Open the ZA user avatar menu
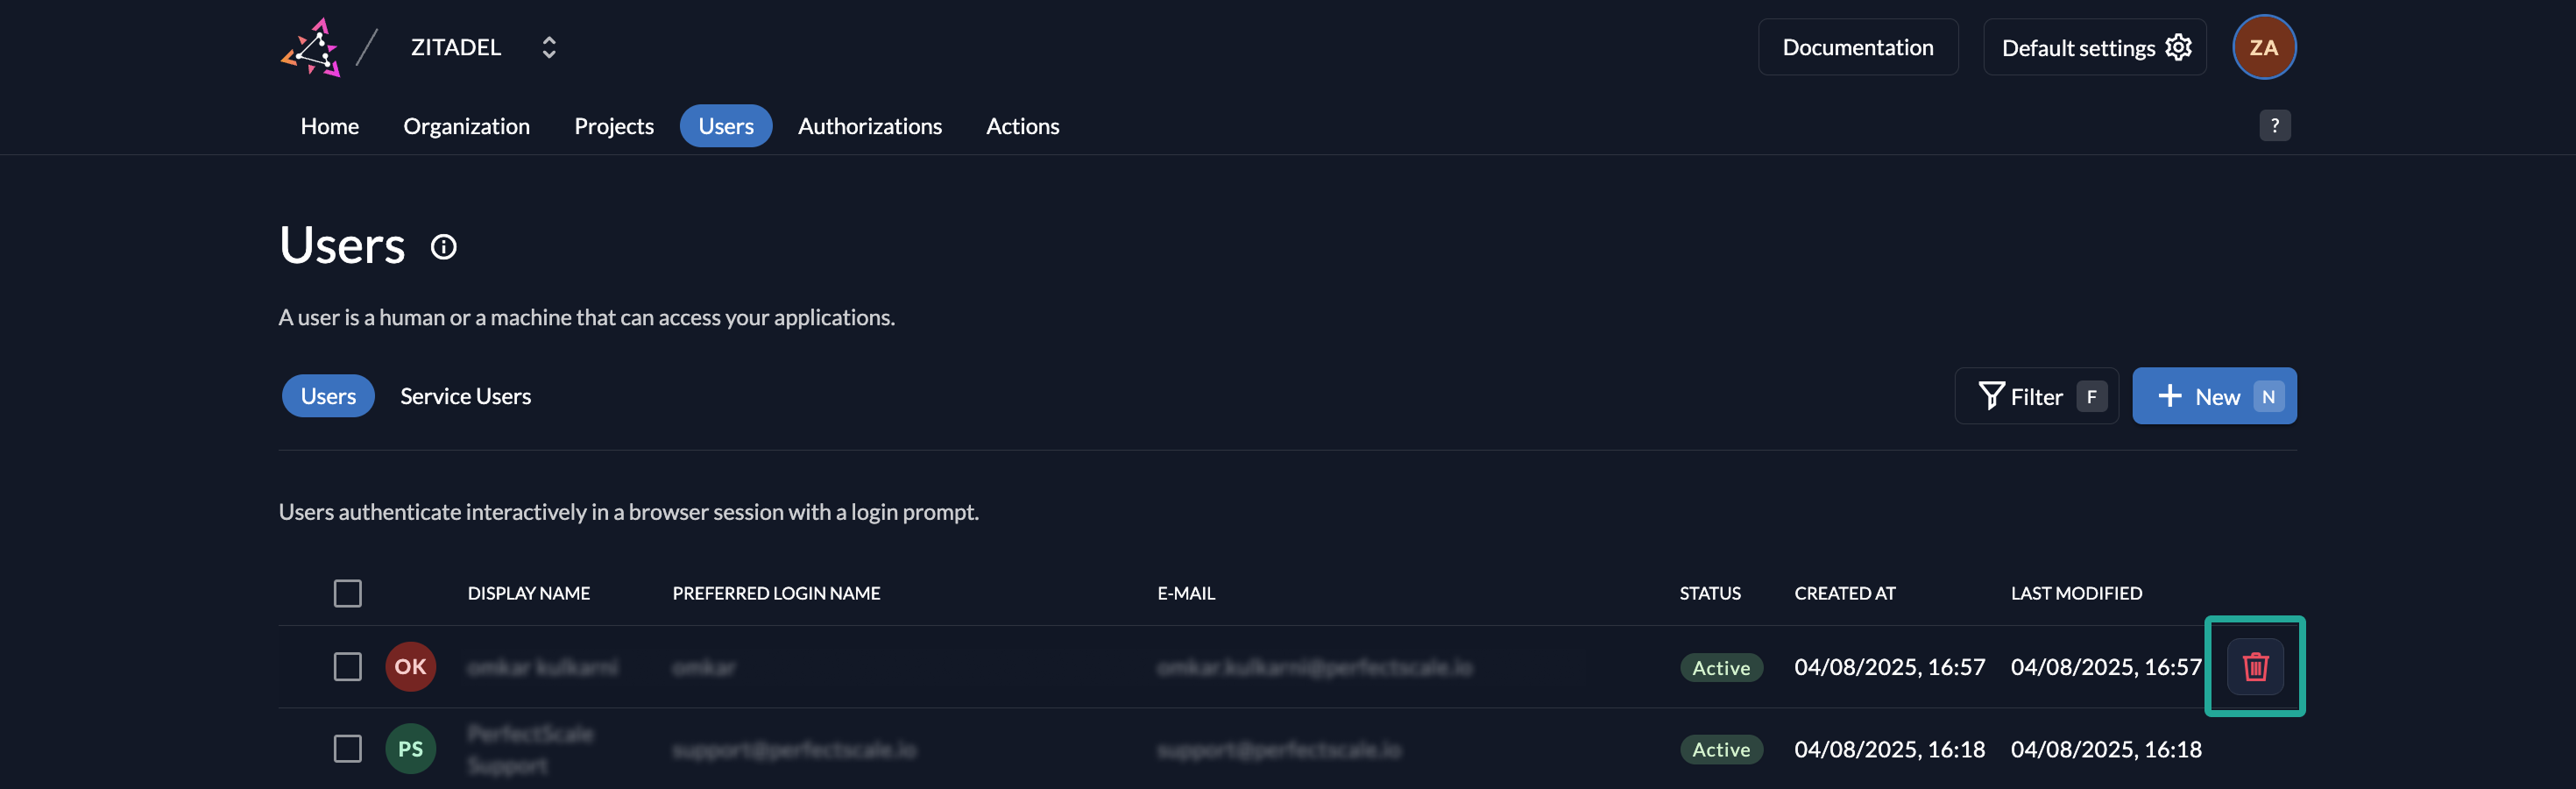The height and width of the screenshot is (789, 2576). pos(2263,47)
